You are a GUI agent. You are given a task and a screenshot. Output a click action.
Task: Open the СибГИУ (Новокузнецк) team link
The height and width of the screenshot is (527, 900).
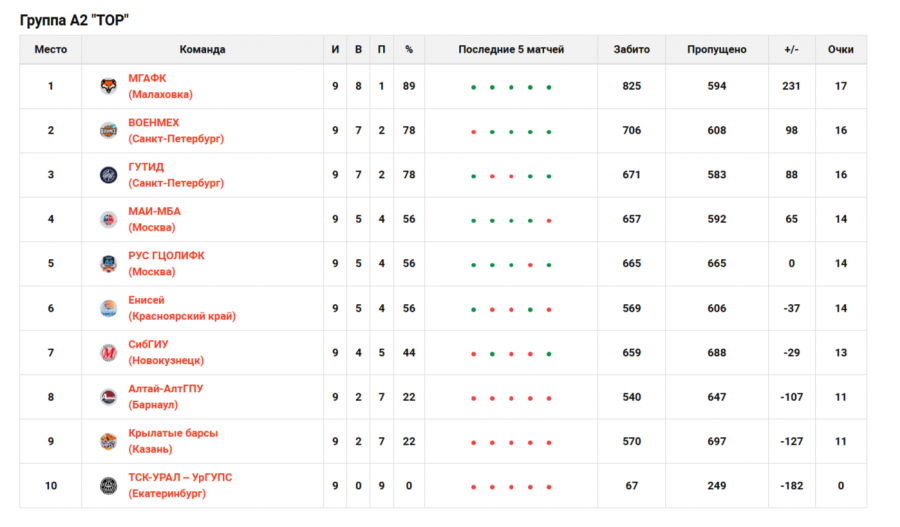click(x=165, y=353)
